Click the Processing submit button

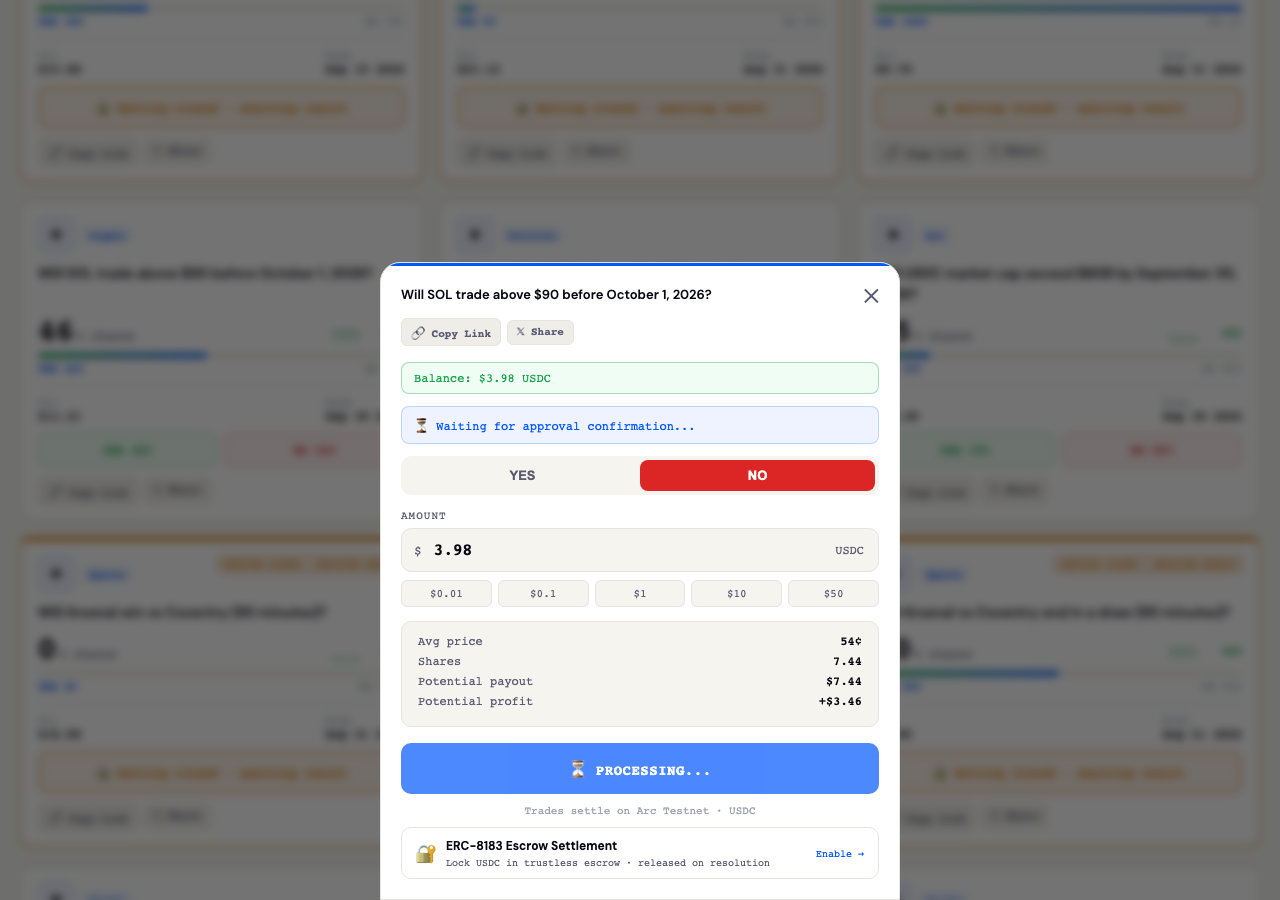(640, 769)
